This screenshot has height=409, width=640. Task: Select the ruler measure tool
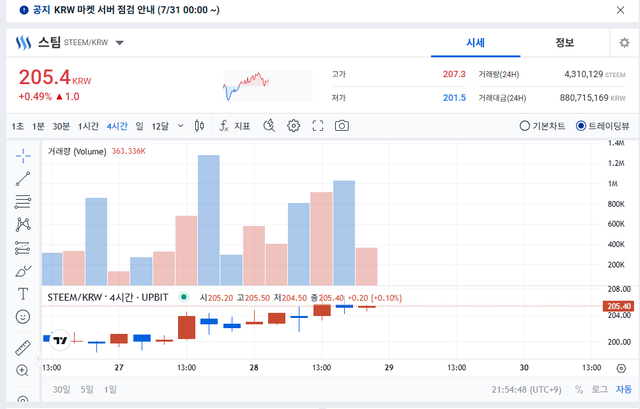tap(23, 347)
